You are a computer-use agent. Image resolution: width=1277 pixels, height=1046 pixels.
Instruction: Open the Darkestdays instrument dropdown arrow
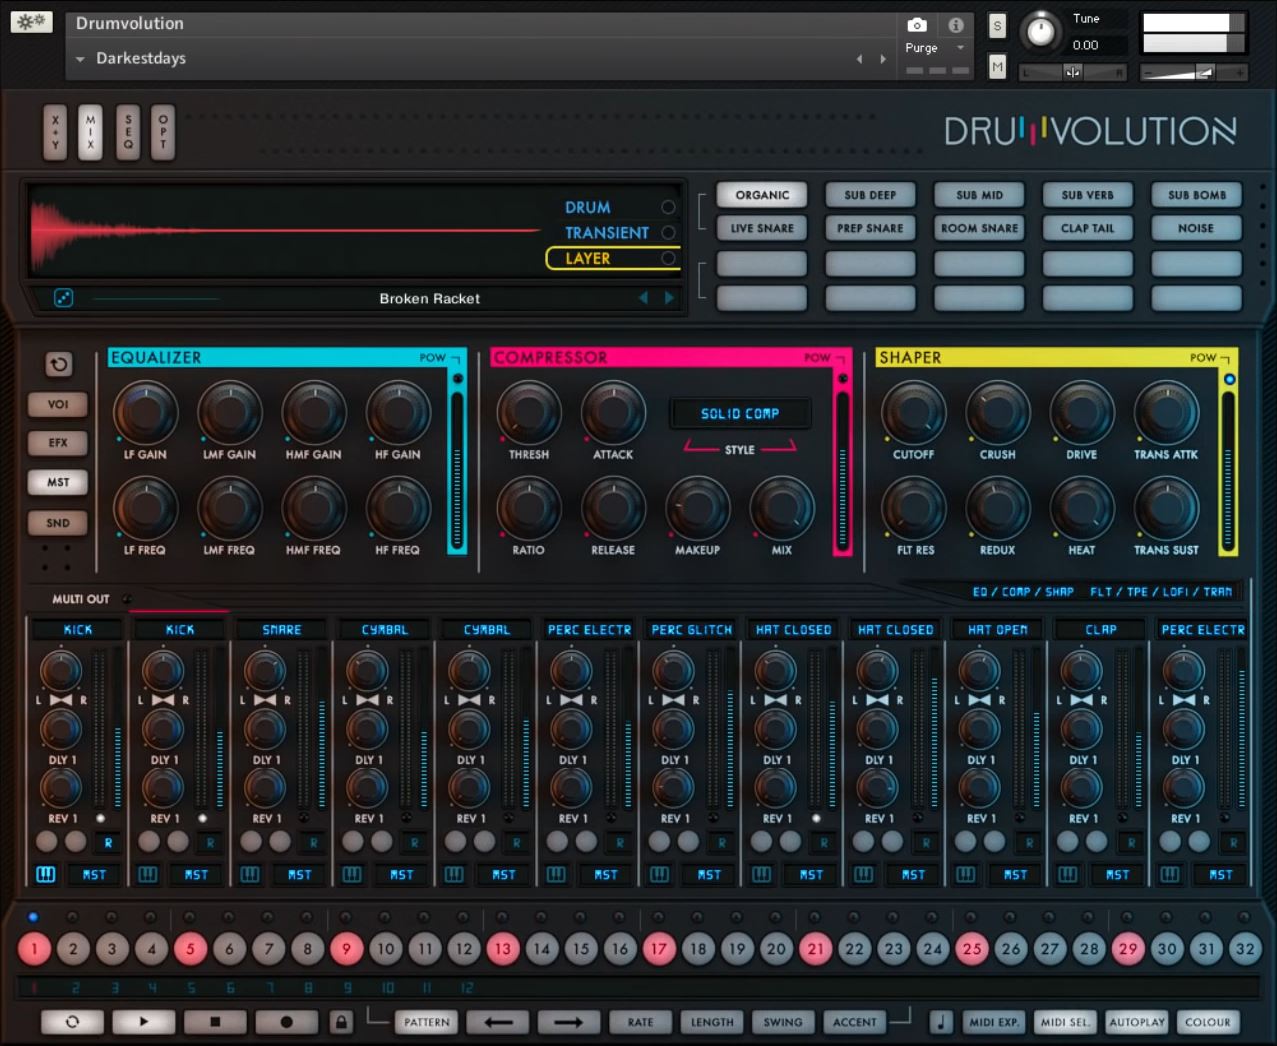click(80, 59)
